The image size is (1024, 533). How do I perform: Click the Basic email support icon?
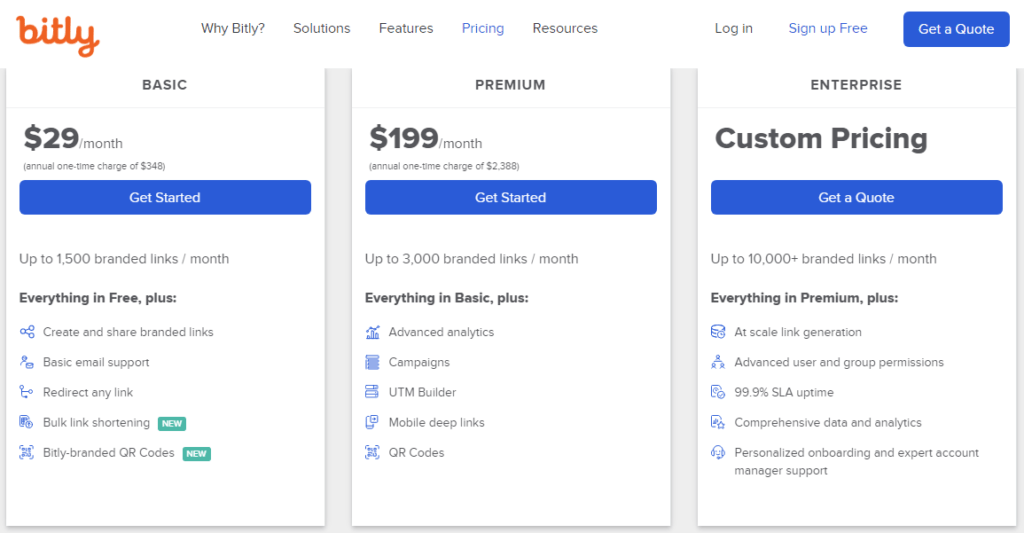pos(27,362)
